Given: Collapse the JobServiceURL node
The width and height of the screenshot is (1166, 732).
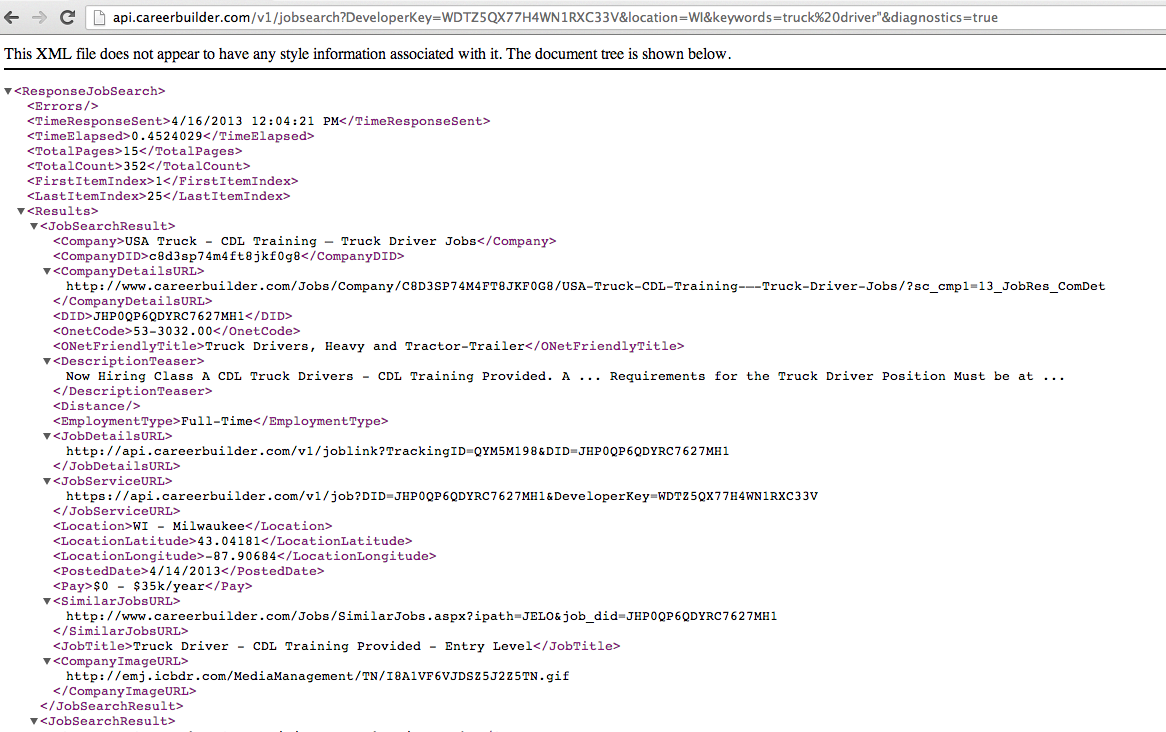Looking at the screenshot, I should tap(47, 481).
